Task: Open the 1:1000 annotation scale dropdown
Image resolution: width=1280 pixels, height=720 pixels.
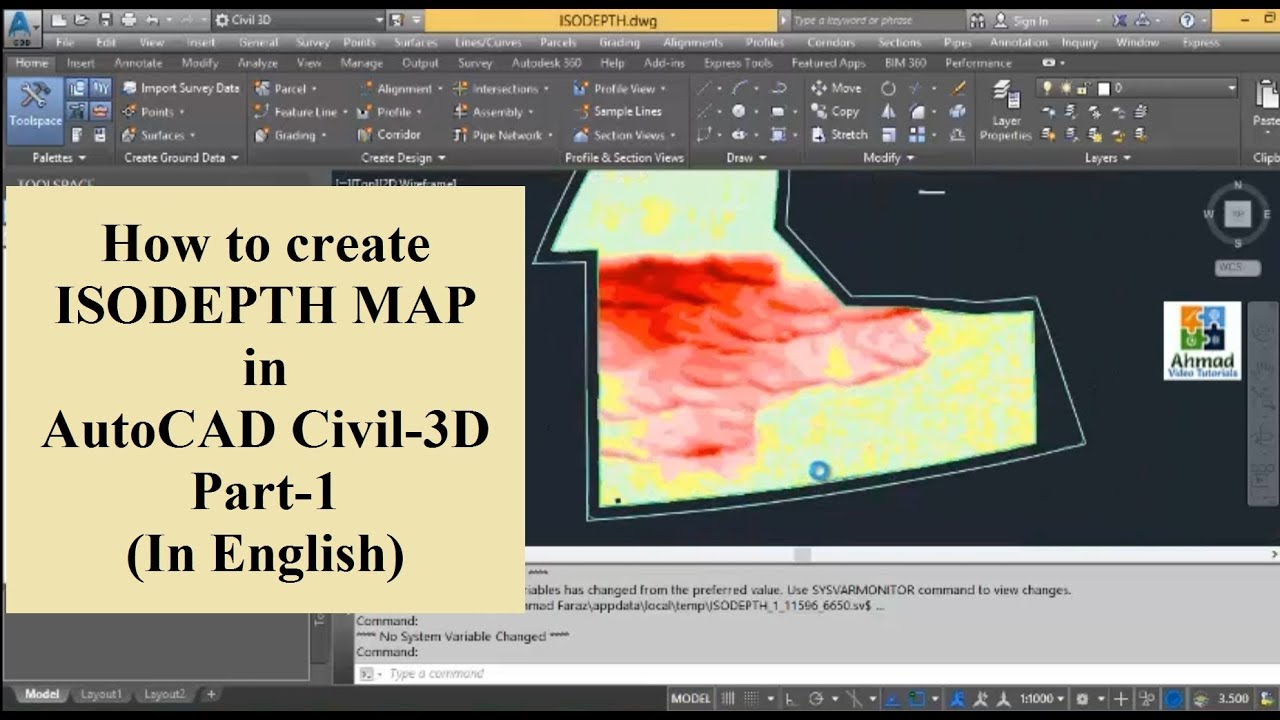Action: pyautogui.click(x=1042, y=698)
